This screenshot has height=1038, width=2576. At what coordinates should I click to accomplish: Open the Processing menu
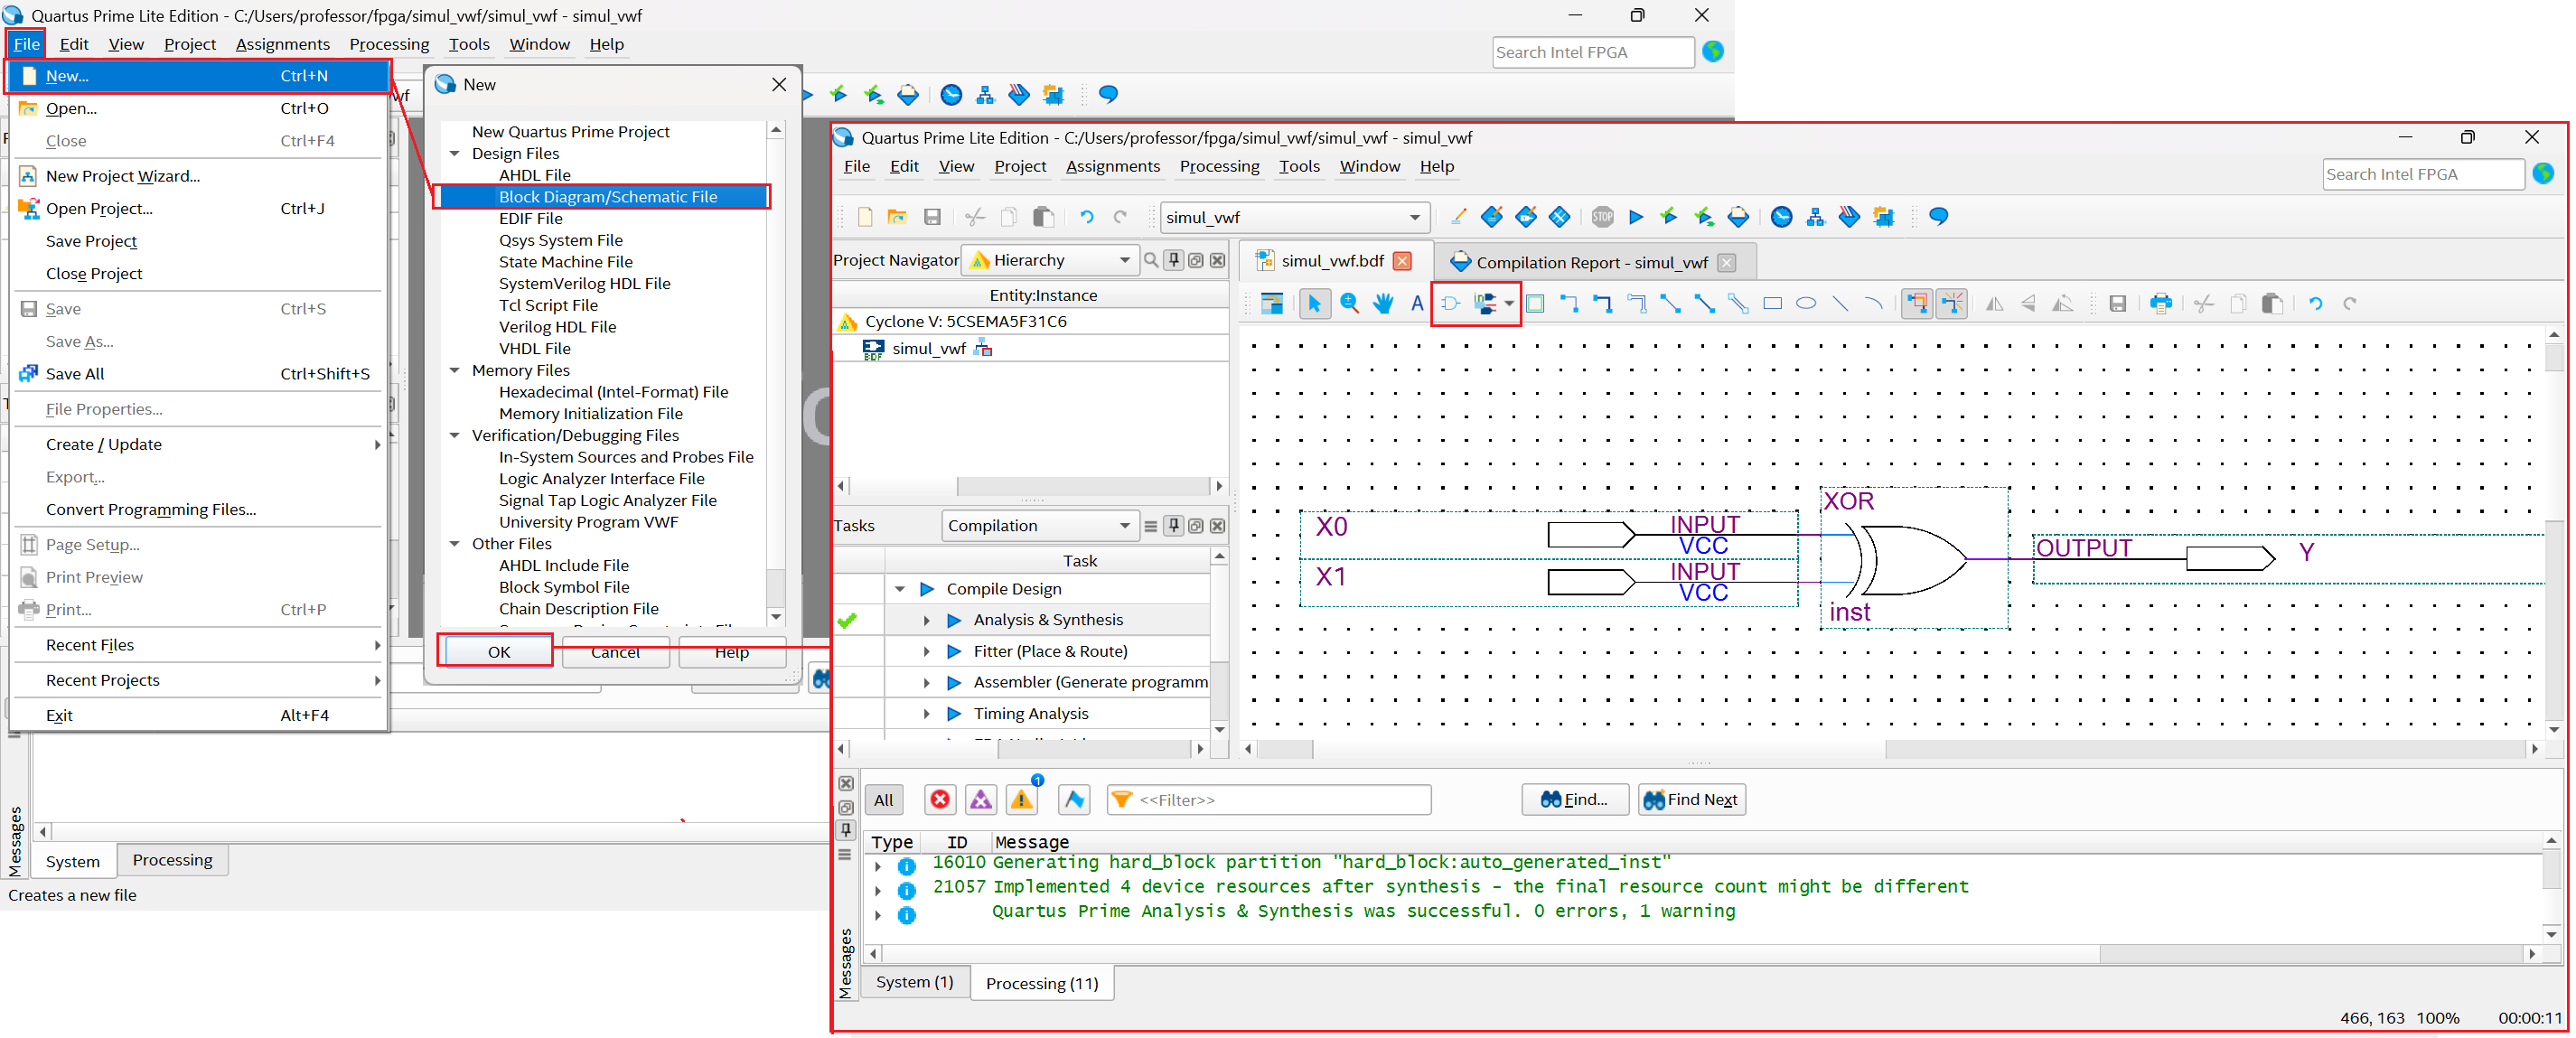[x=1218, y=166]
